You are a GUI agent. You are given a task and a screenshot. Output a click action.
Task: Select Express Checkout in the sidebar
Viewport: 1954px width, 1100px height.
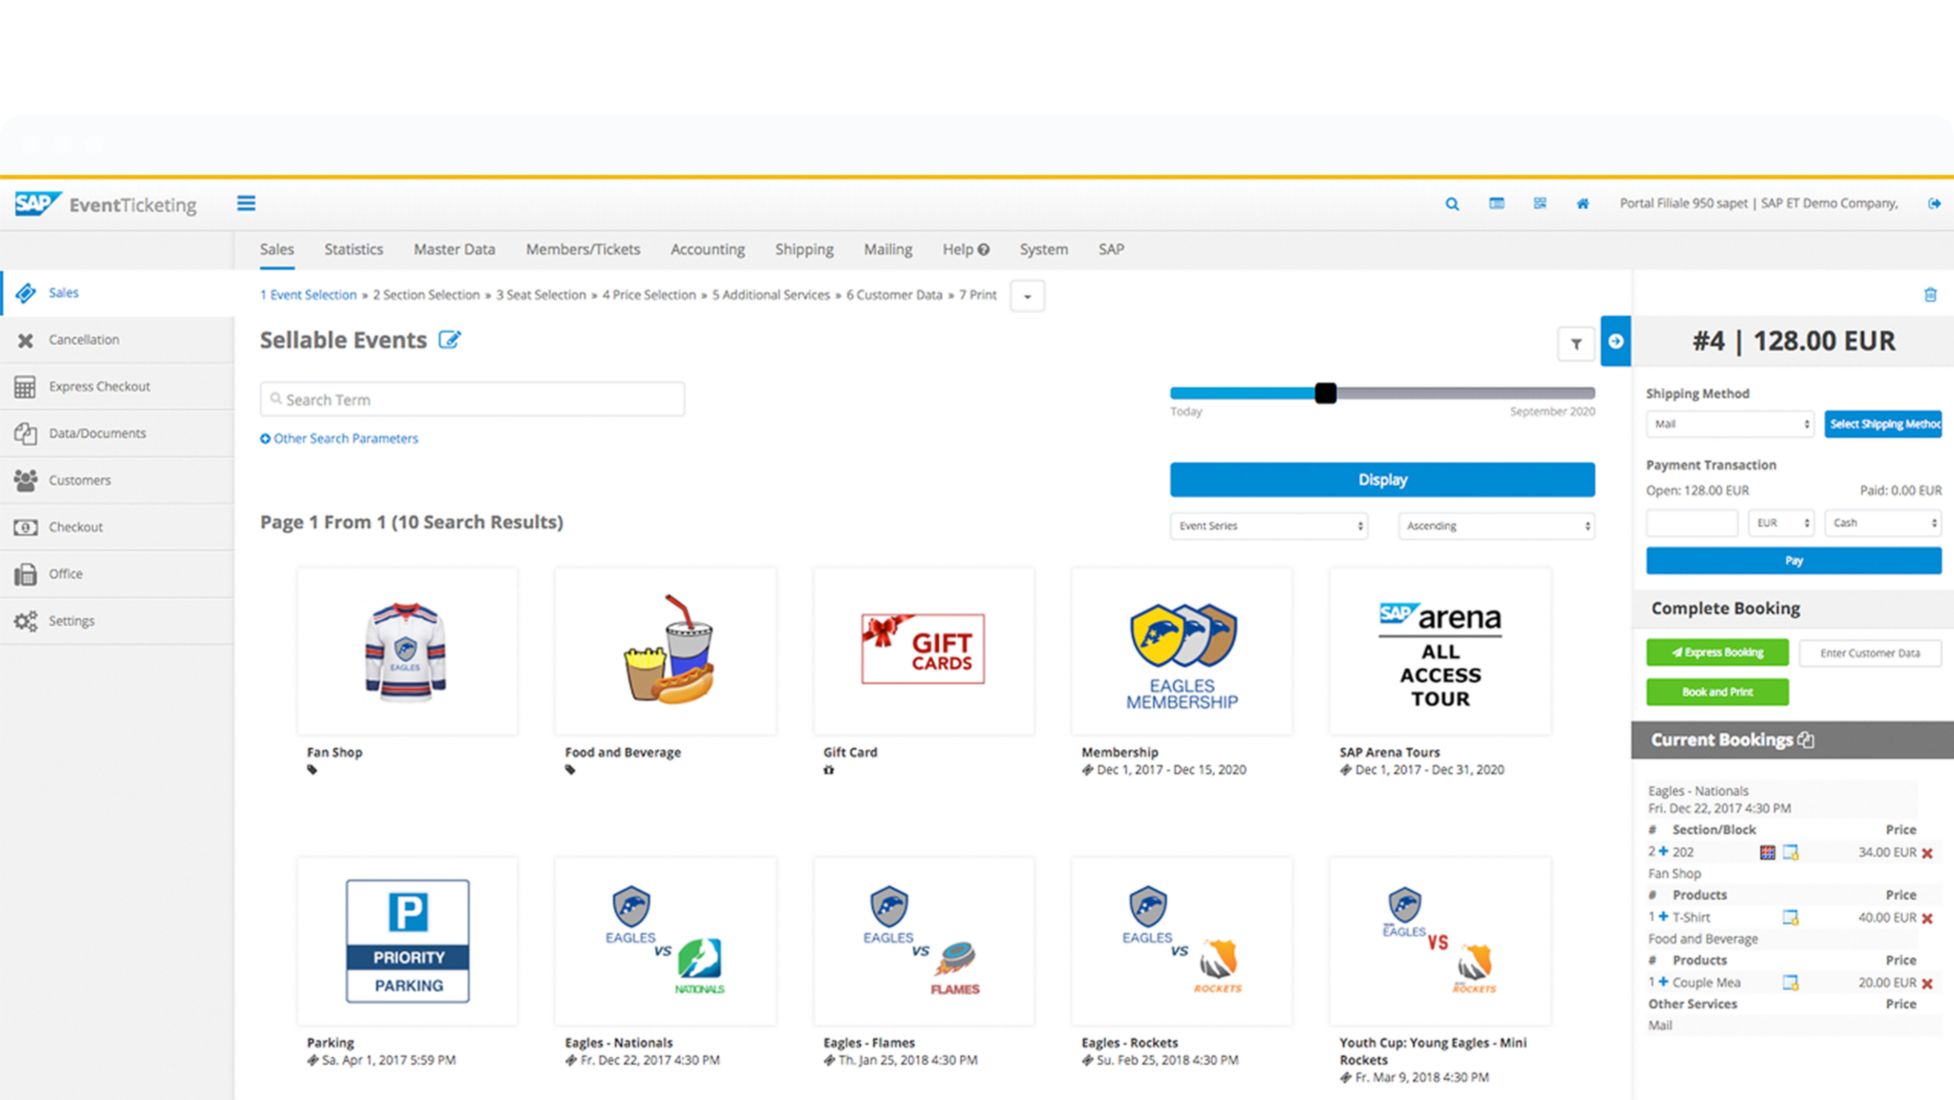point(99,387)
